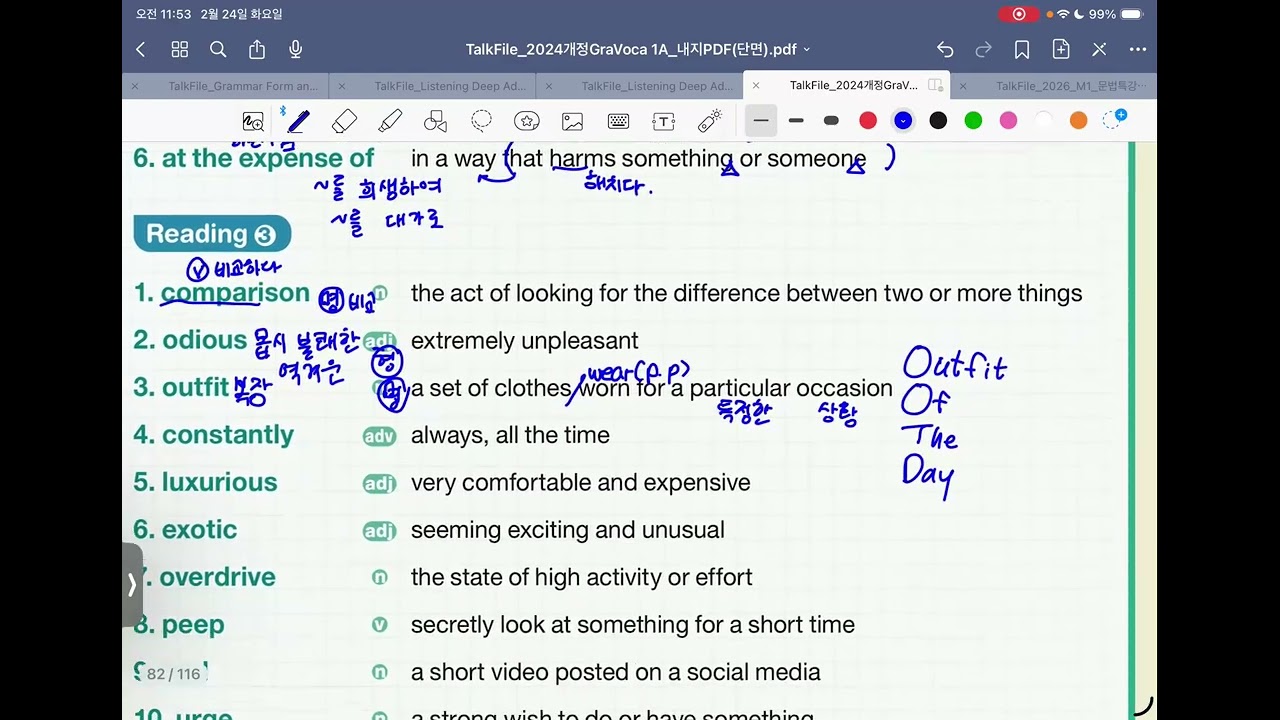Go back using the left chevron
The height and width of the screenshot is (720, 1280).
[x=141, y=49]
